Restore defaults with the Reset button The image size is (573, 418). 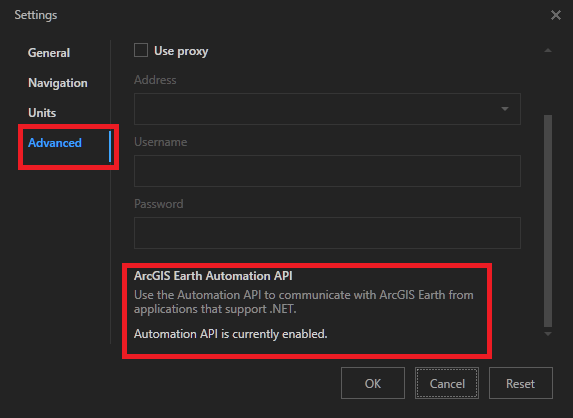tap(521, 383)
